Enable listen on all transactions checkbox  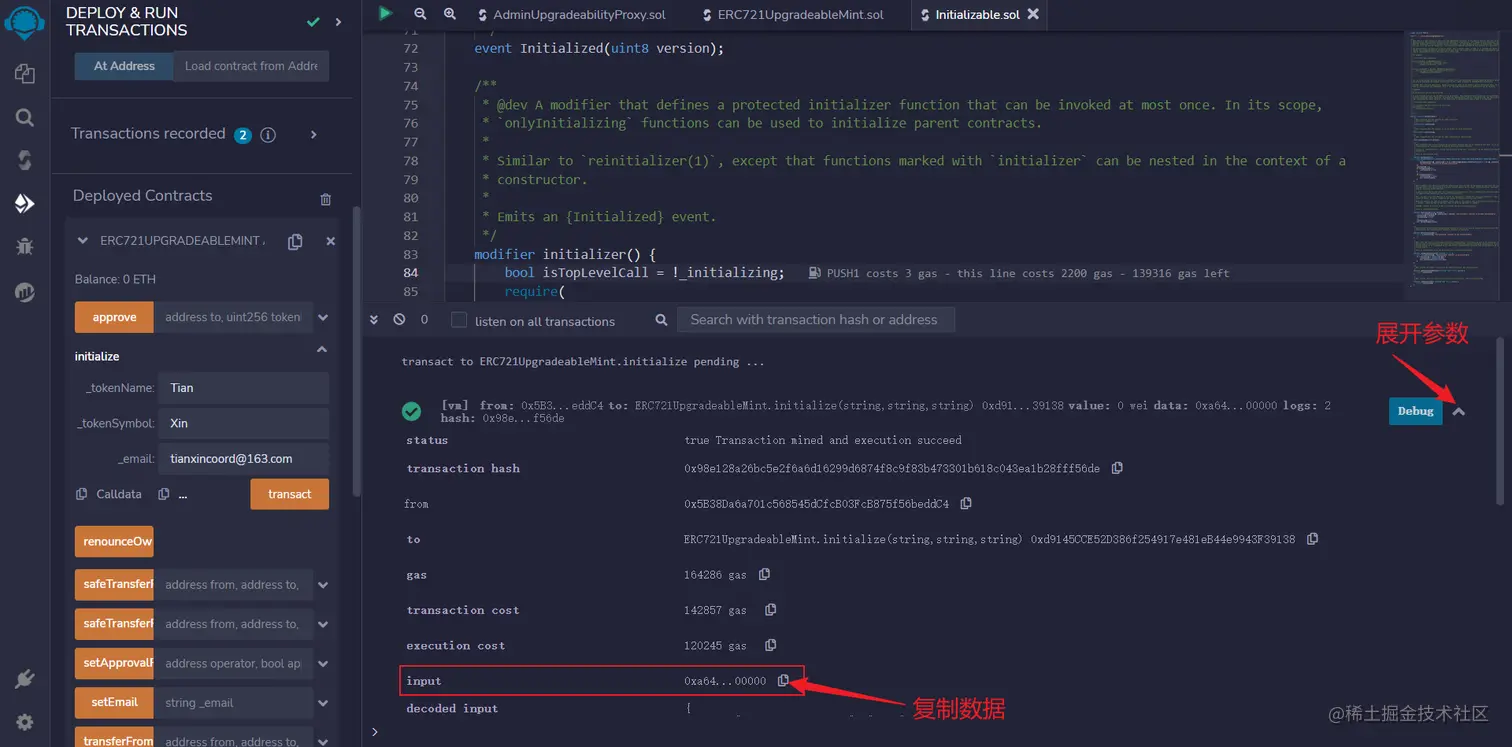459,320
